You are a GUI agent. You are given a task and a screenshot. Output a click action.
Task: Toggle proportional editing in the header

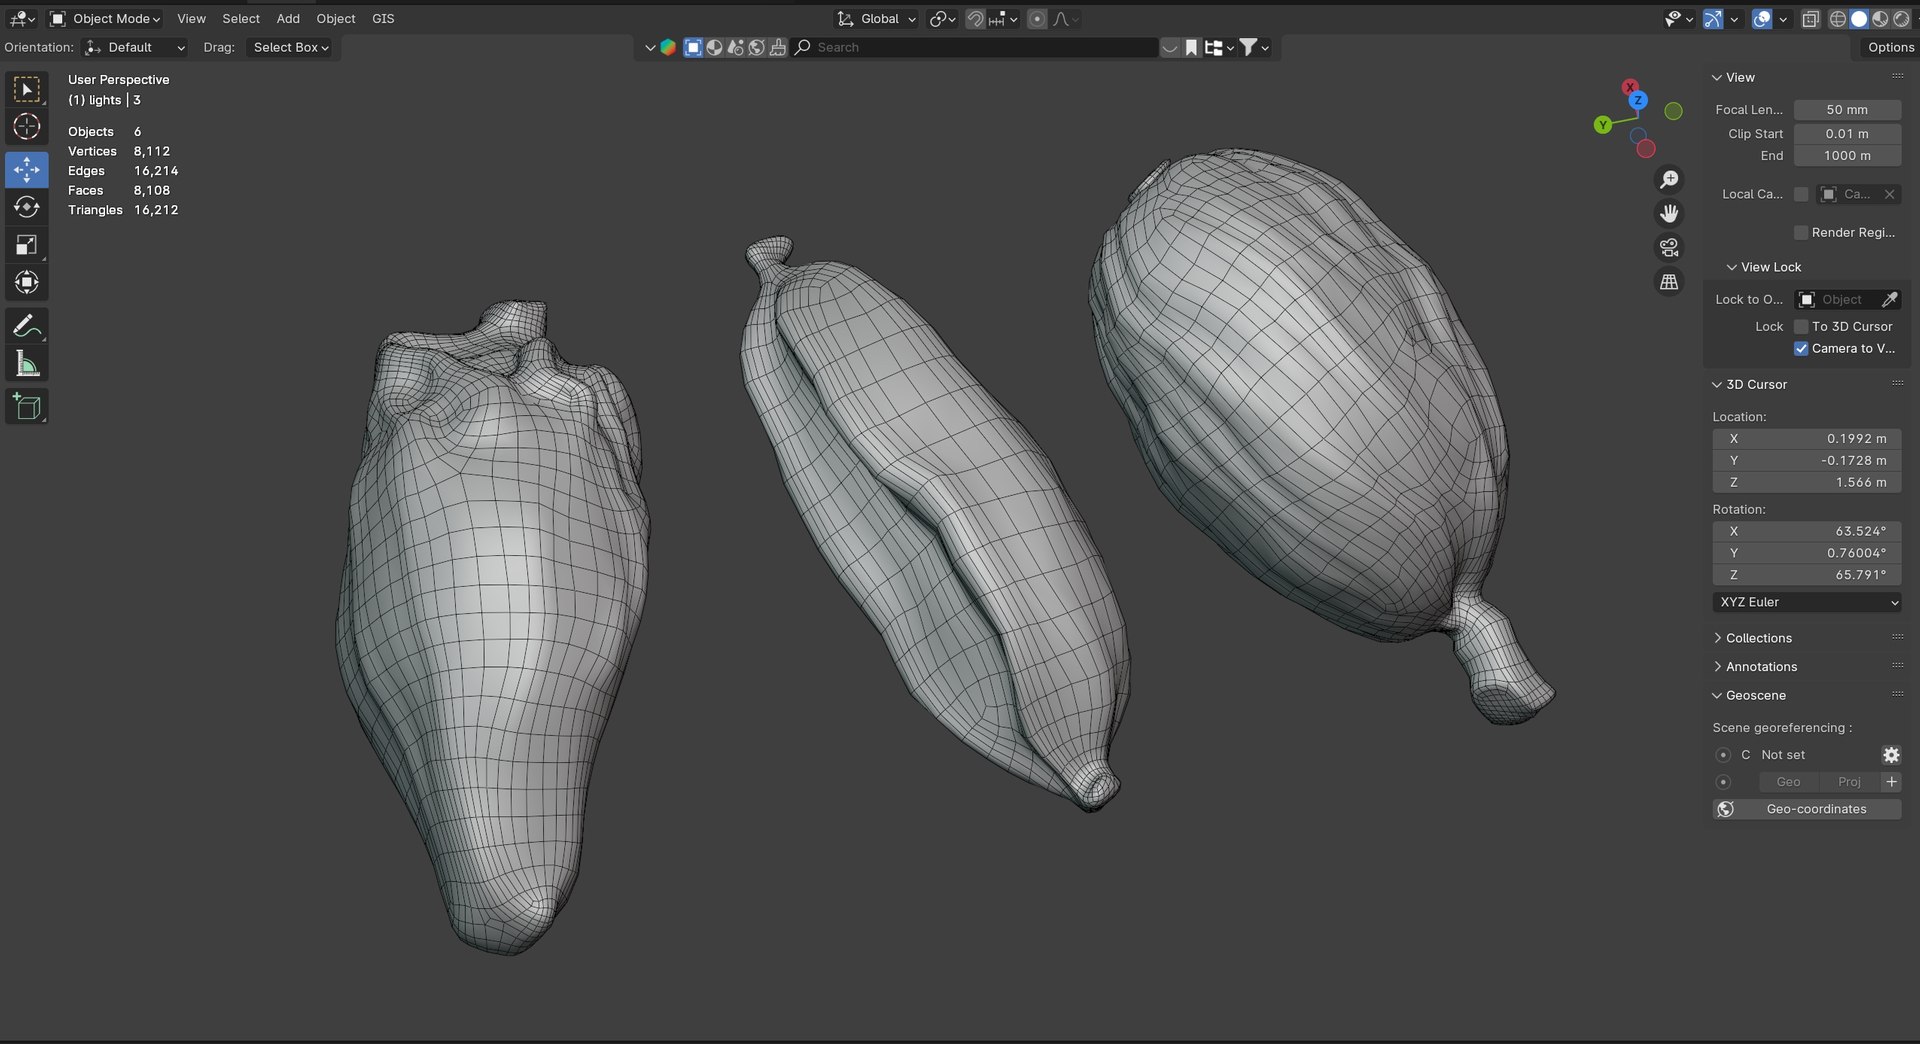tap(1037, 19)
